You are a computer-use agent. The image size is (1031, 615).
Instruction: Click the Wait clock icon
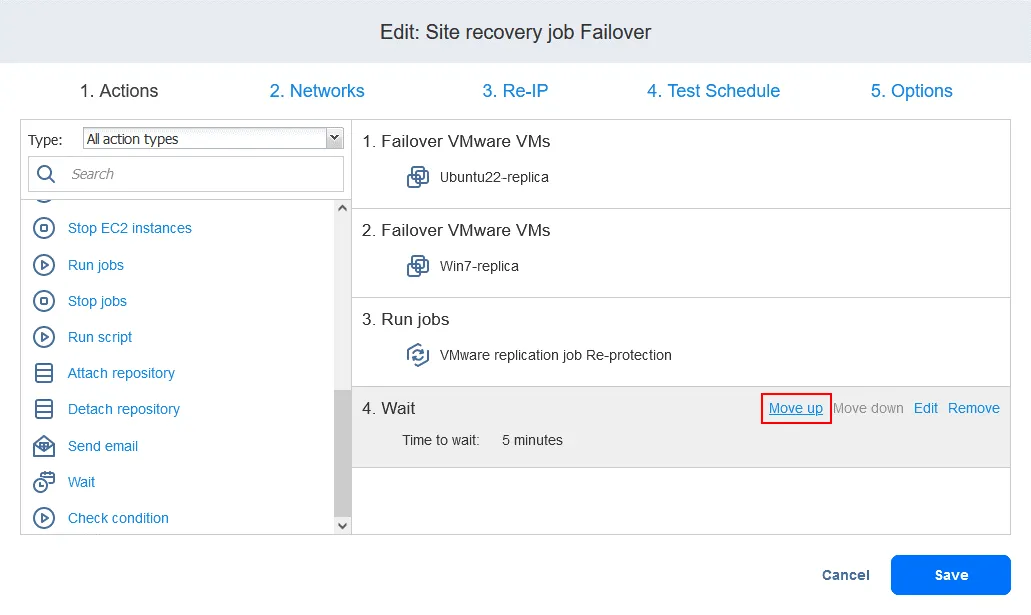(44, 482)
